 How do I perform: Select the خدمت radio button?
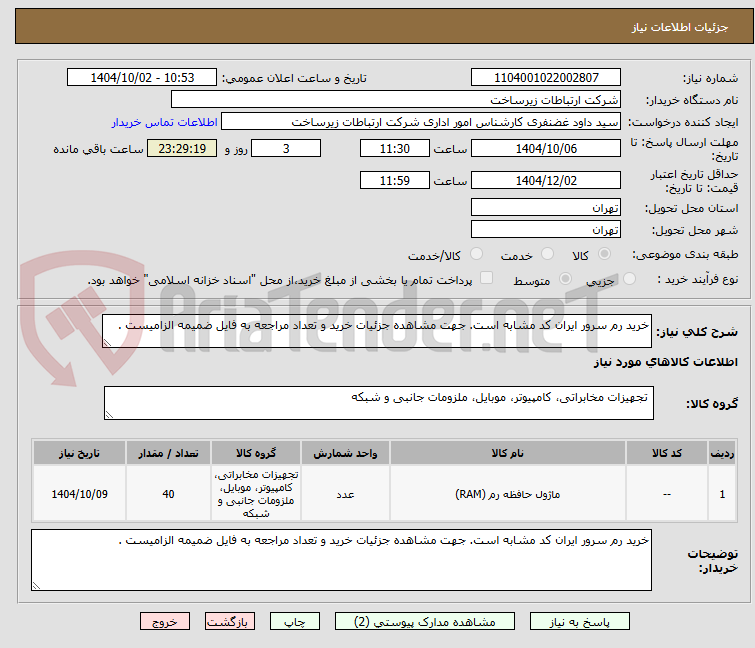pos(547,254)
